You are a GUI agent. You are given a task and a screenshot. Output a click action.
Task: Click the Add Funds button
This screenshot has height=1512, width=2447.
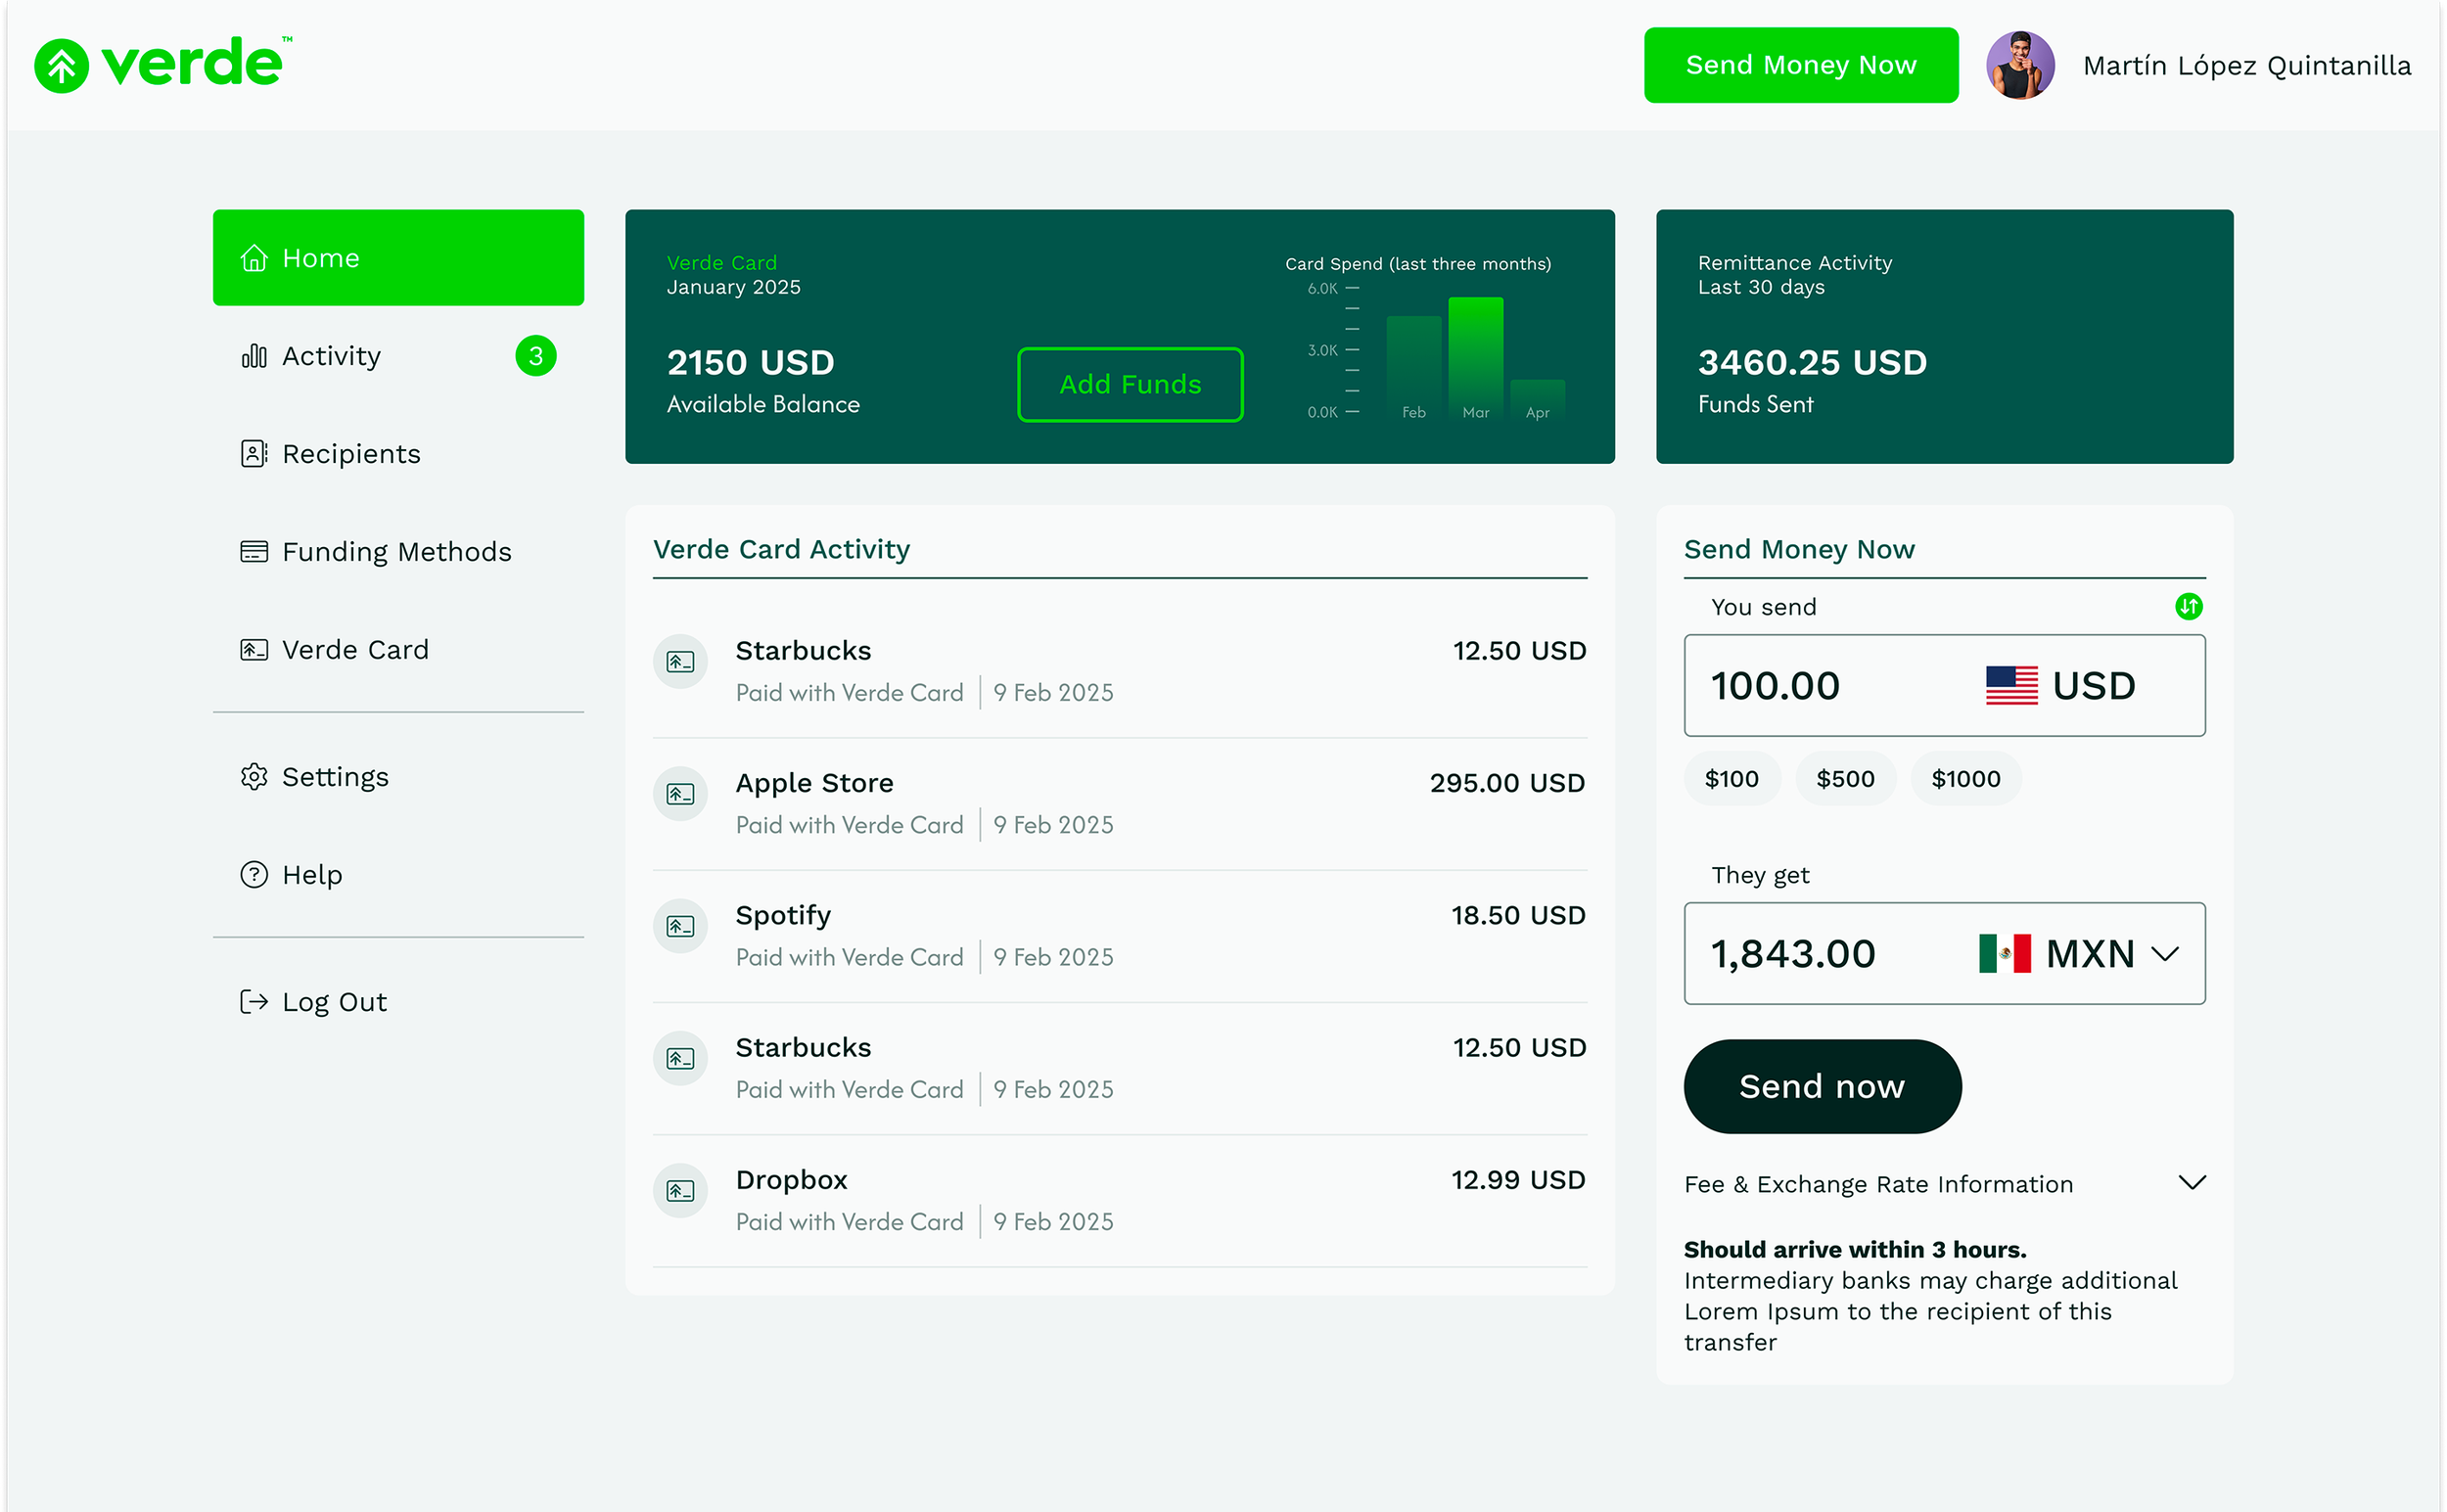[1130, 385]
